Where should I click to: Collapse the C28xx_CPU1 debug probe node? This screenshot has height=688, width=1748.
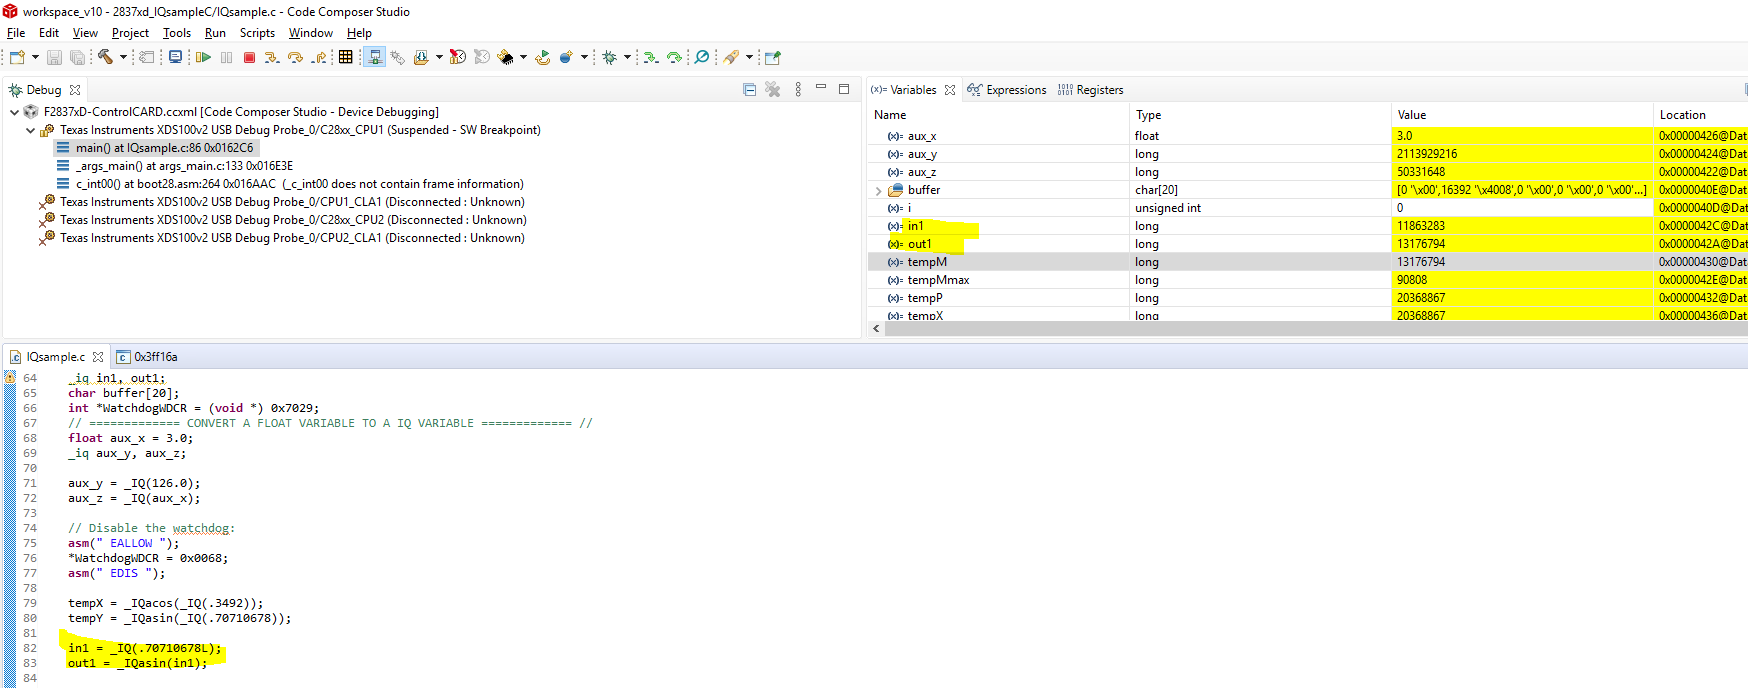pos(30,130)
